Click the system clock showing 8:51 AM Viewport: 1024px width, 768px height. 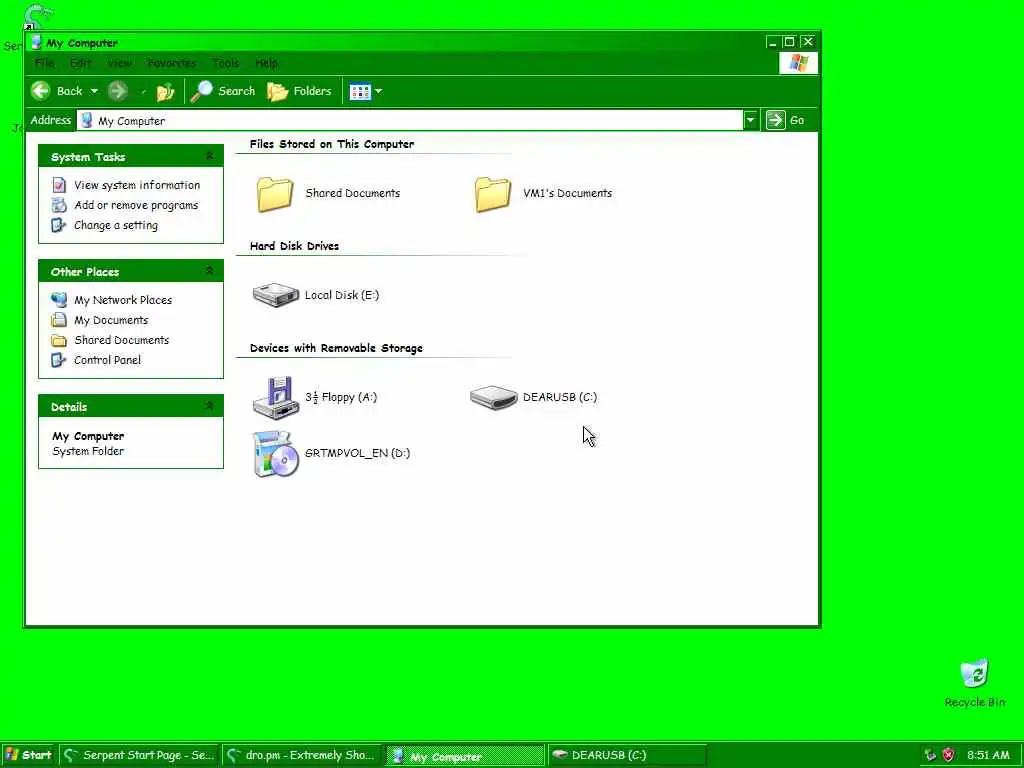[988, 755]
